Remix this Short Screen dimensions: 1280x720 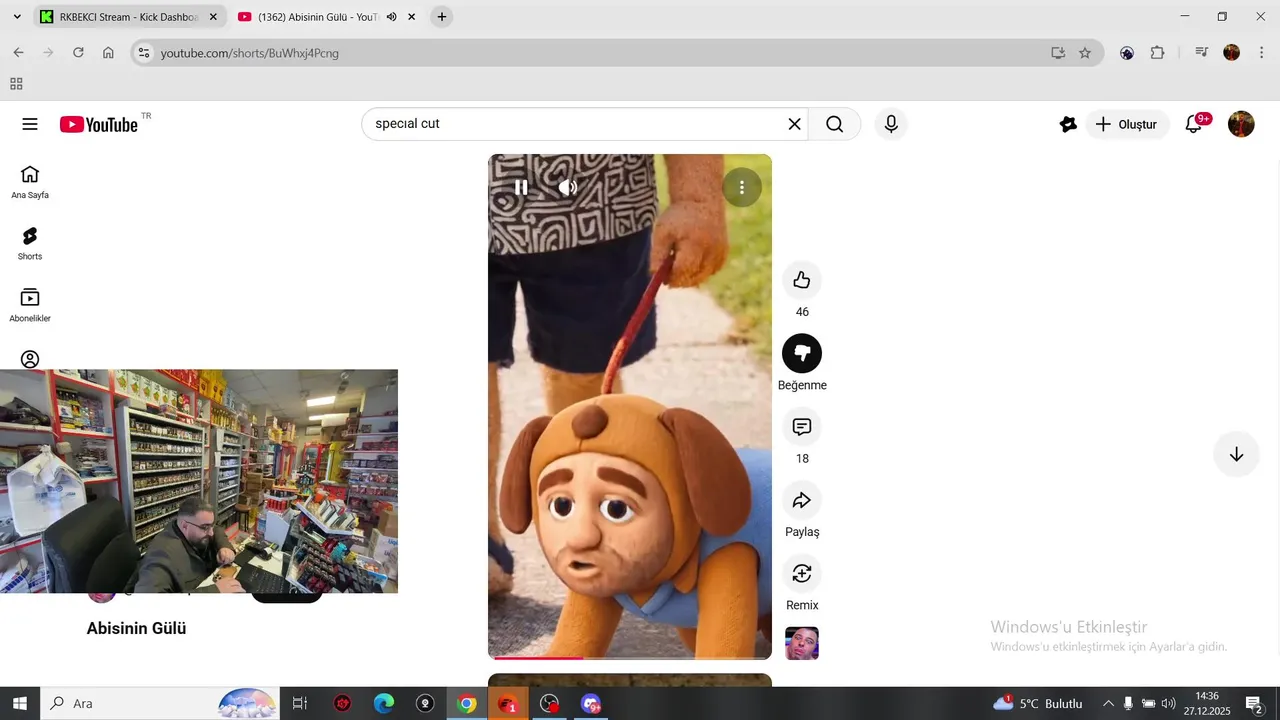click(x=802, y=573)
